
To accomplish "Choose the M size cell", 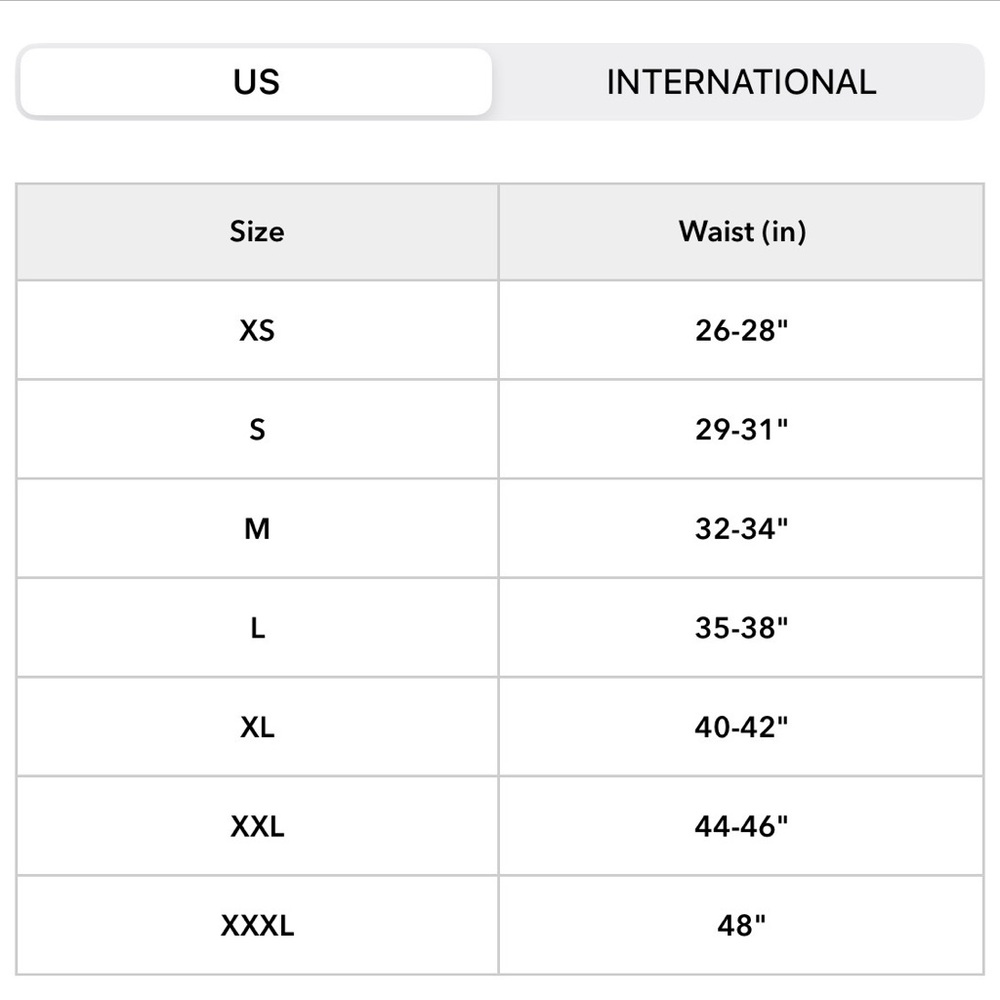I will pyautogui.click(x=257, y=528).
